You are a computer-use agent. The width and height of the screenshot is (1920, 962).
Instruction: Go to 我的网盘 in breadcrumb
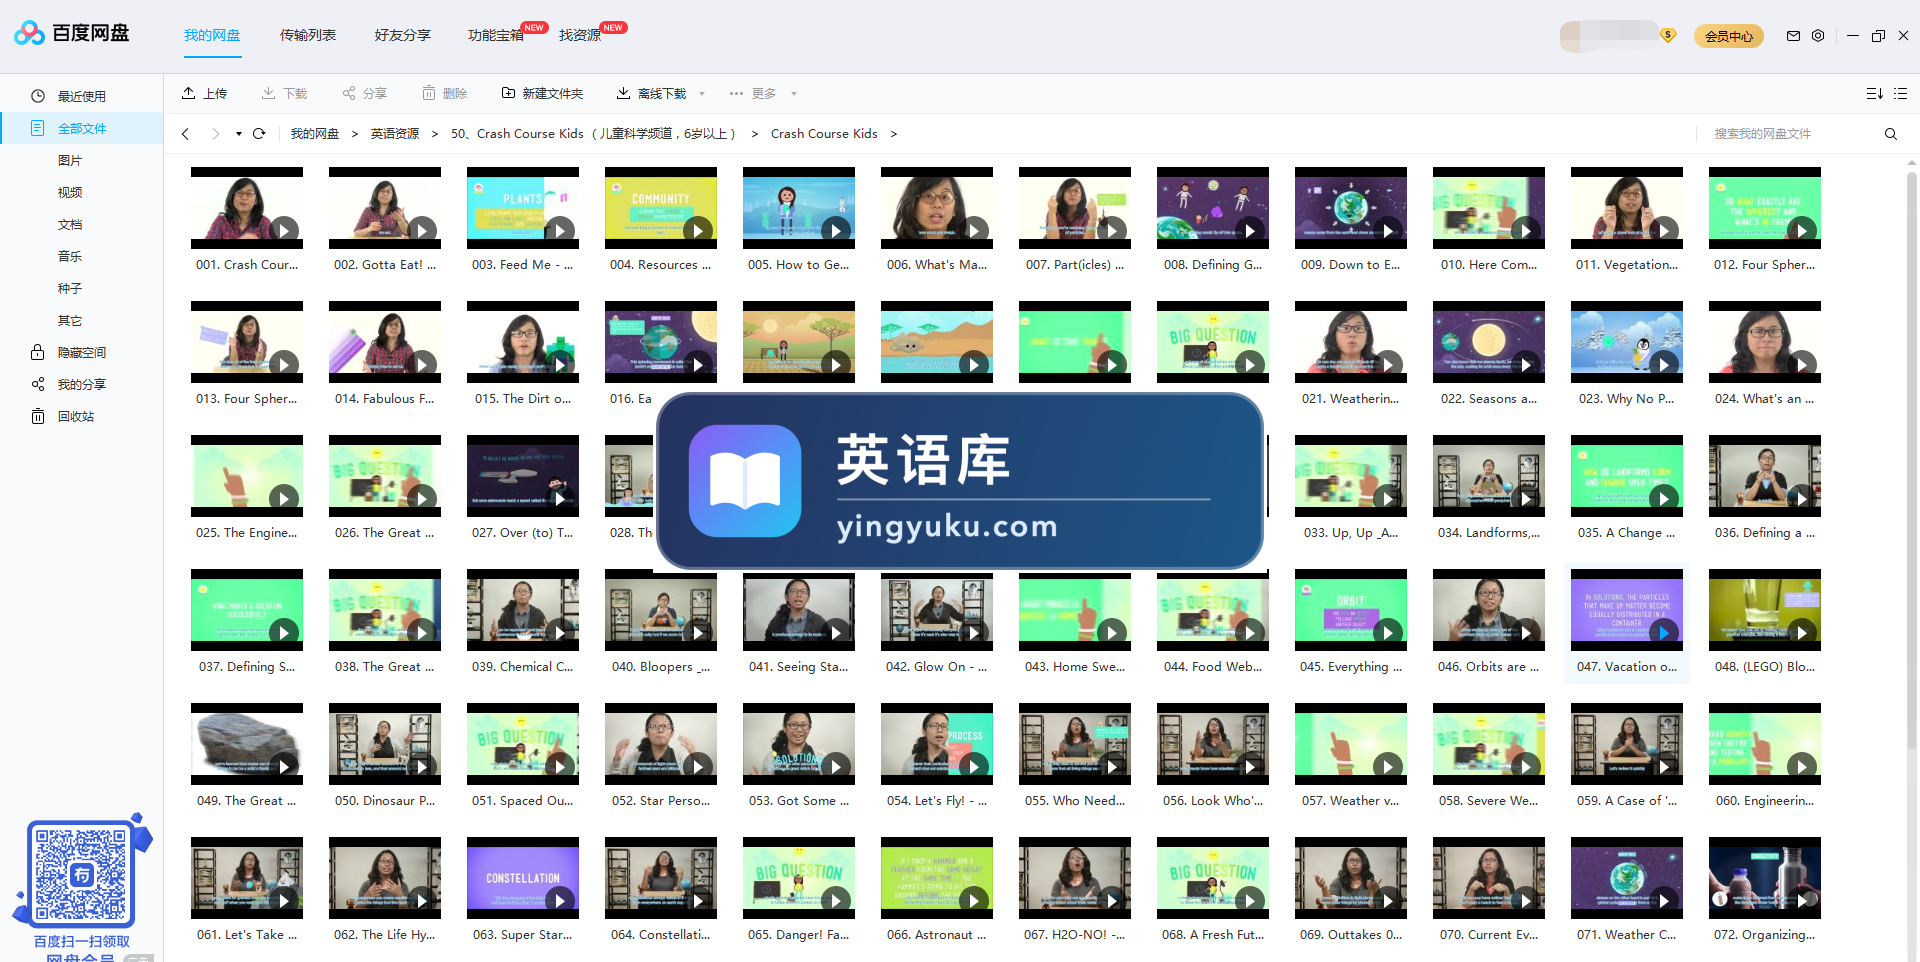coord(315,134)
